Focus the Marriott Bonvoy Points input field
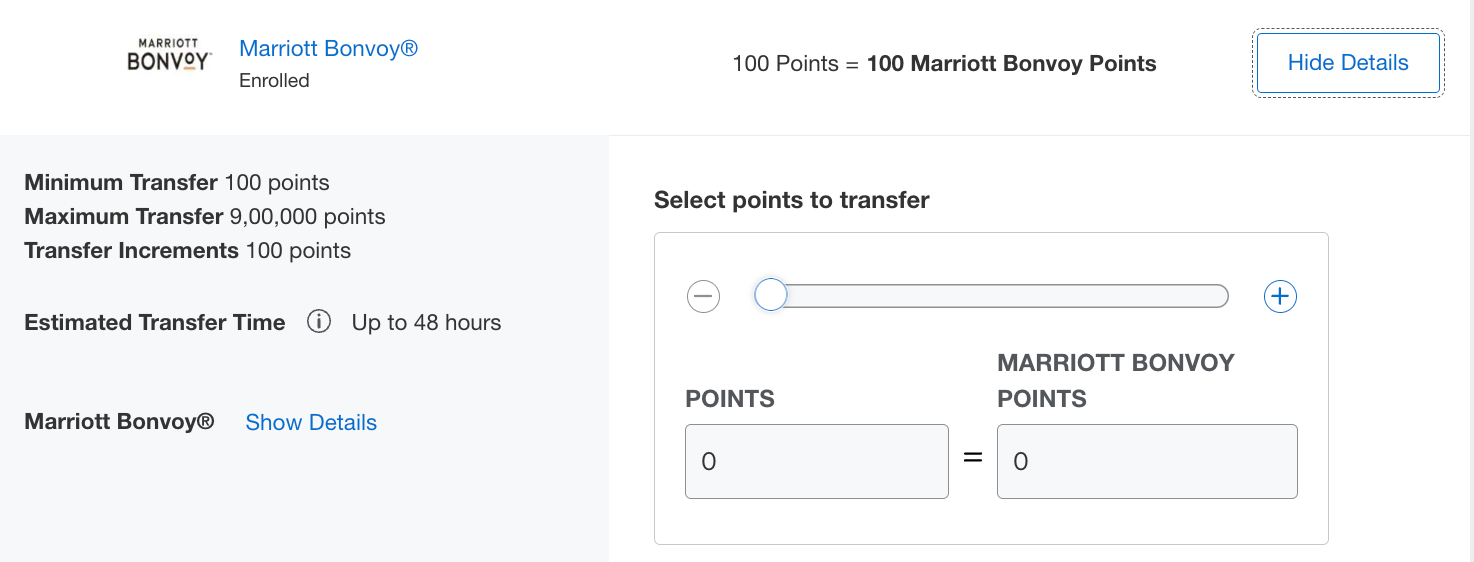This screenshot has height=562, width=1474. pyautogui.click(x=1146, y=461)
